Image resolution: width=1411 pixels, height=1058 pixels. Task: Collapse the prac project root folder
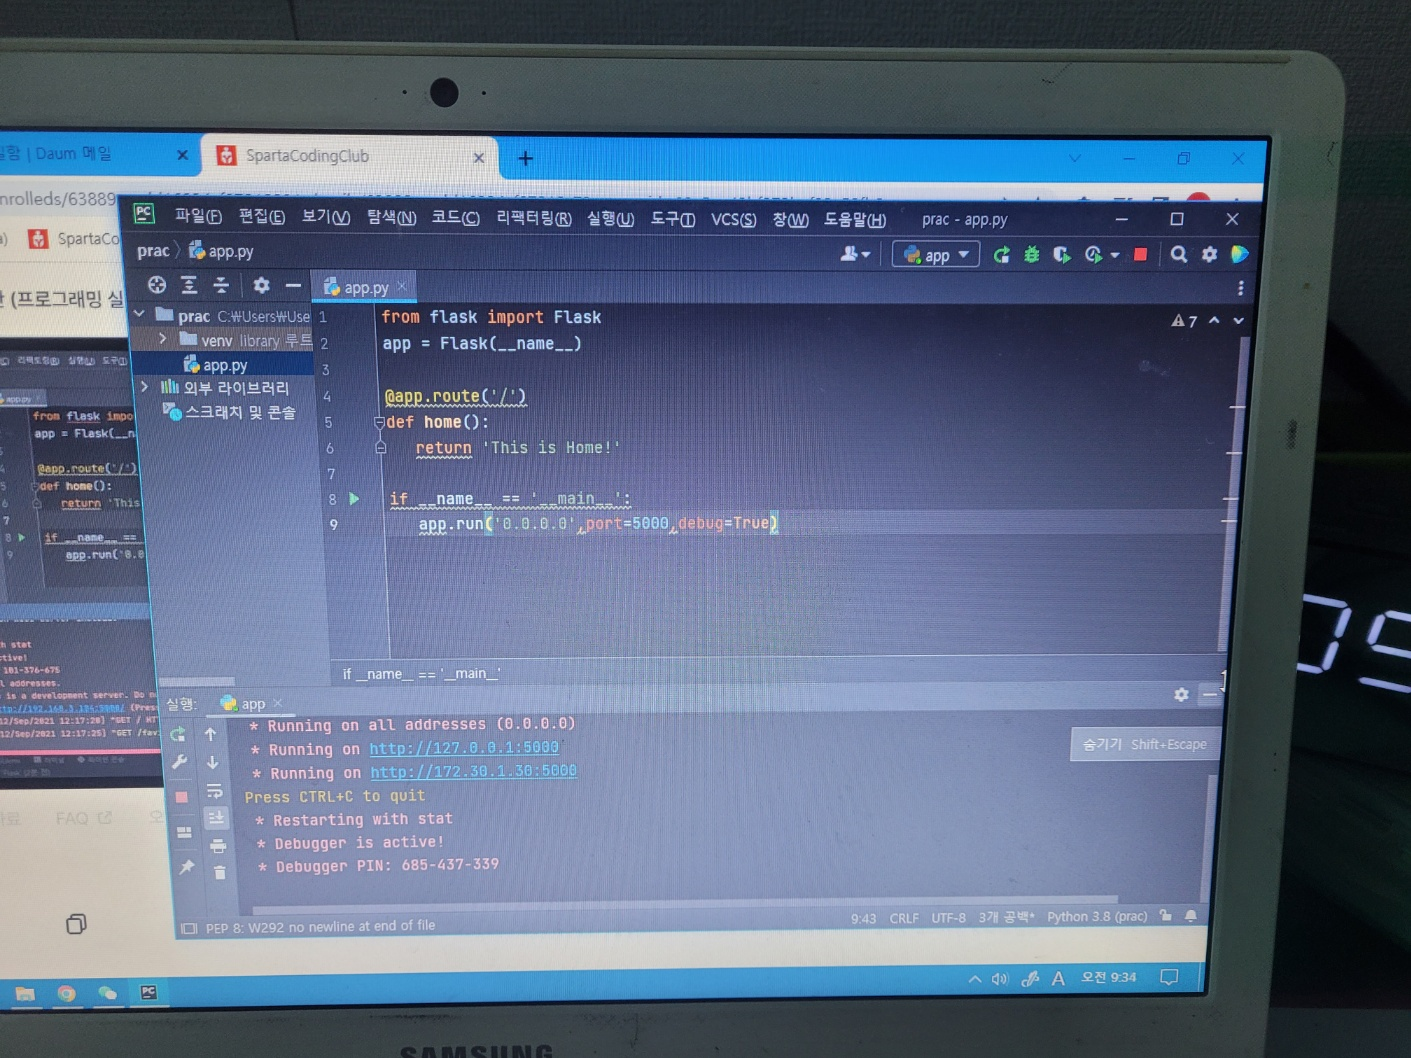click(x=140, y=315)
